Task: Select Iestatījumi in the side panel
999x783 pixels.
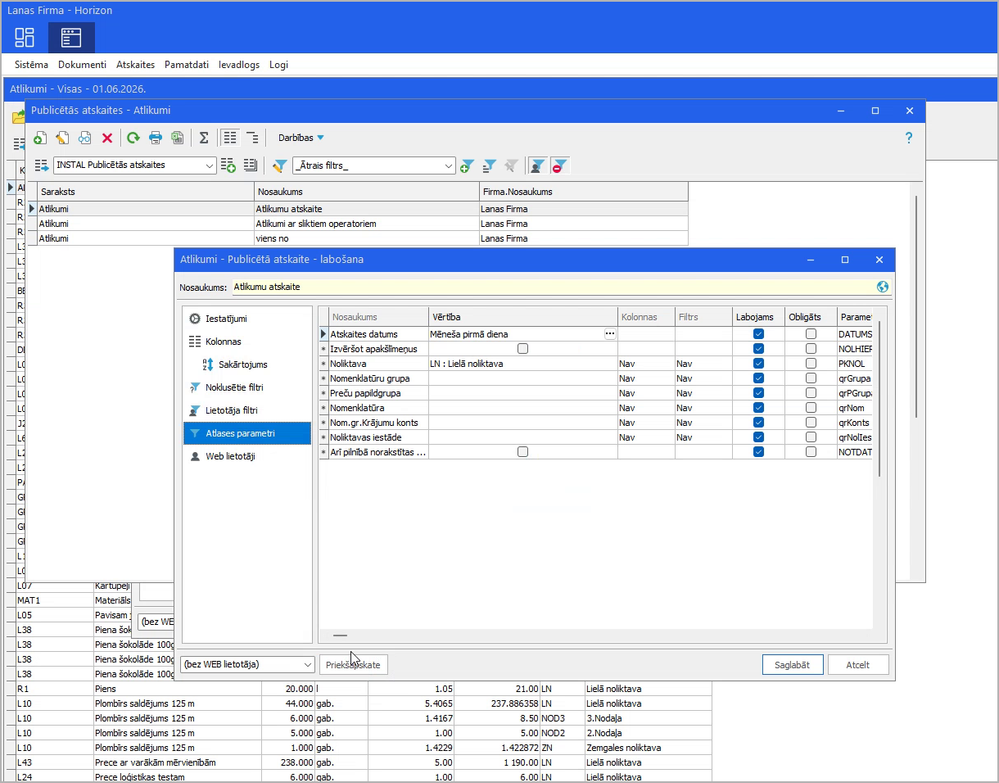Action: pyautogui.click(x=247, y=319)
